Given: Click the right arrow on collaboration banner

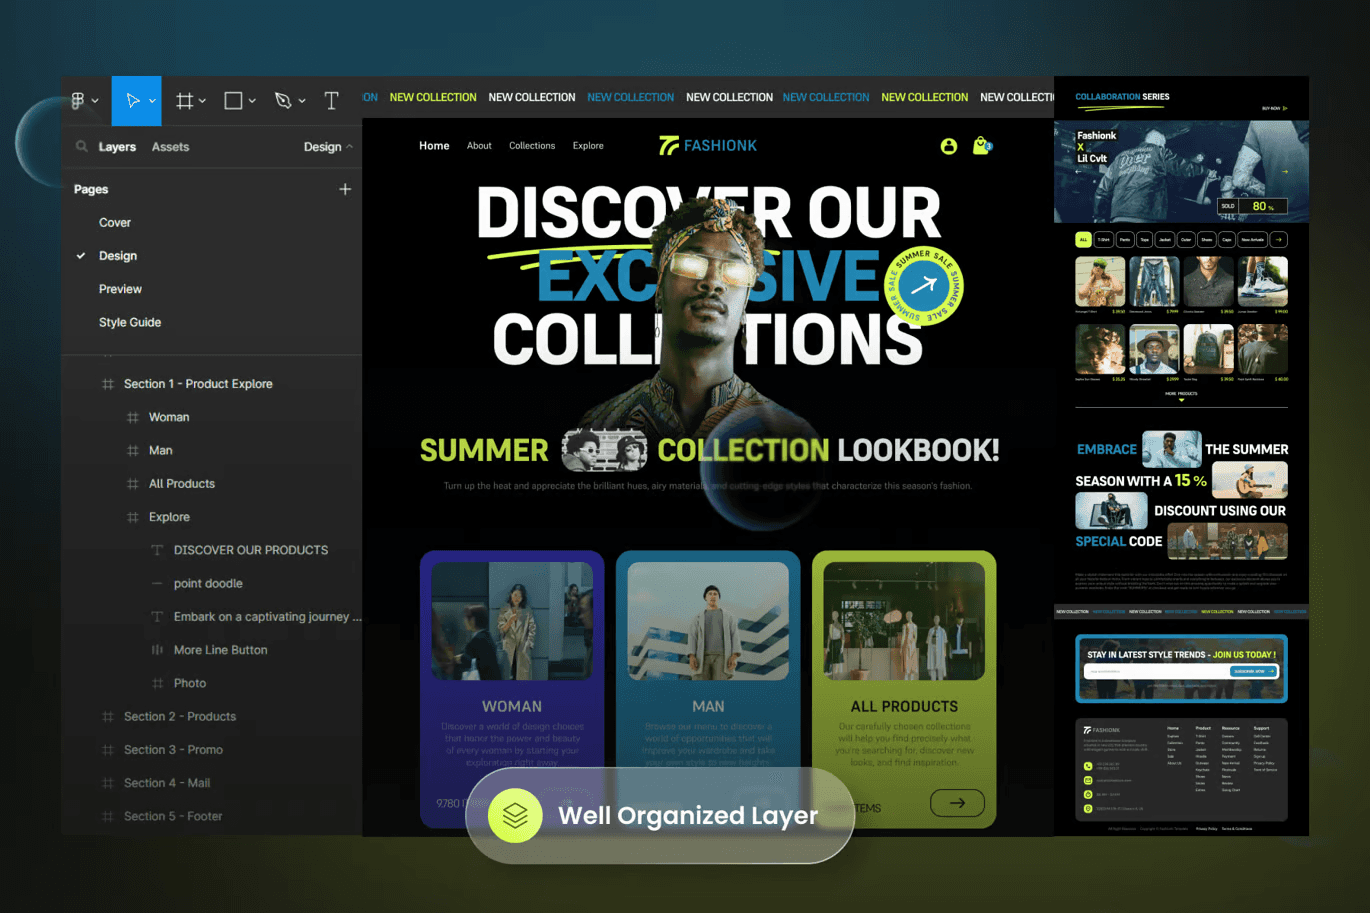Looking at the screenshot, I should 1285,172.
